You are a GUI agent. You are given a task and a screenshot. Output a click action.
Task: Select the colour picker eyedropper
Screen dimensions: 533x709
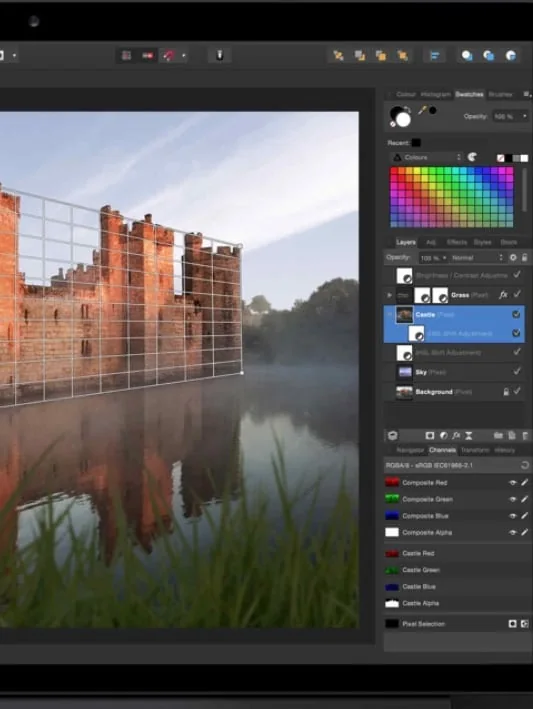click(422, 110)
